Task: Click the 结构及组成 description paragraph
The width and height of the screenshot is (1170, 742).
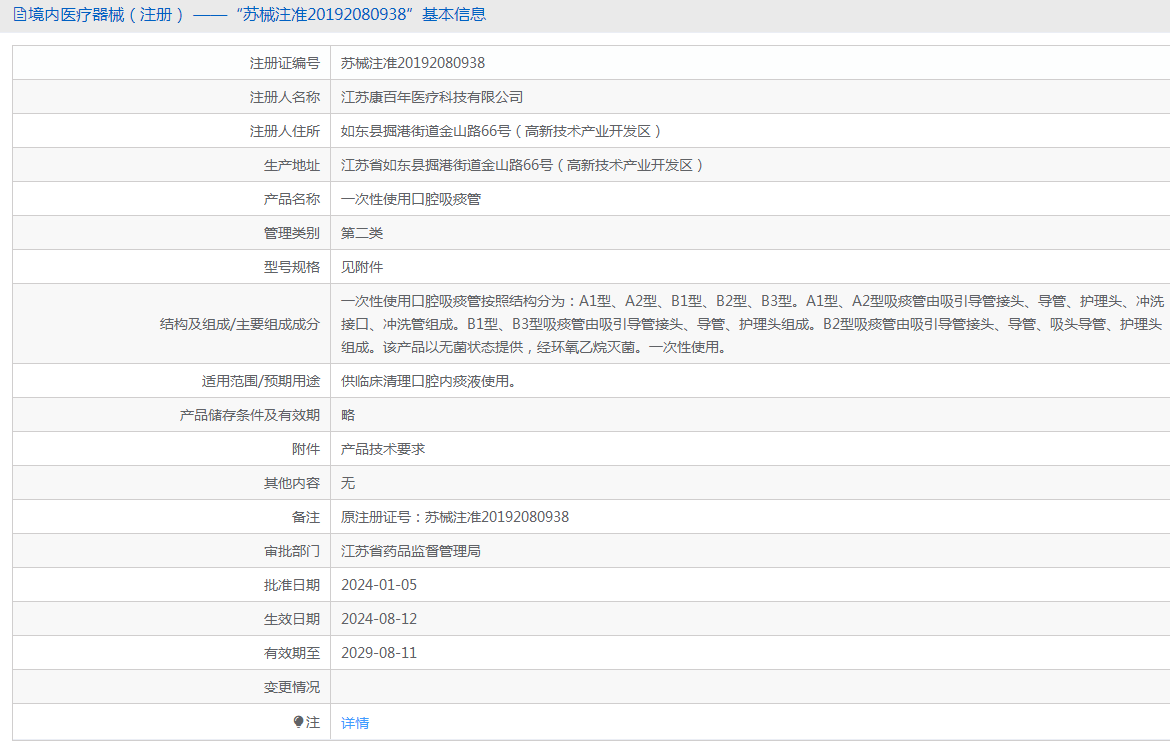Action: point(752,324)
